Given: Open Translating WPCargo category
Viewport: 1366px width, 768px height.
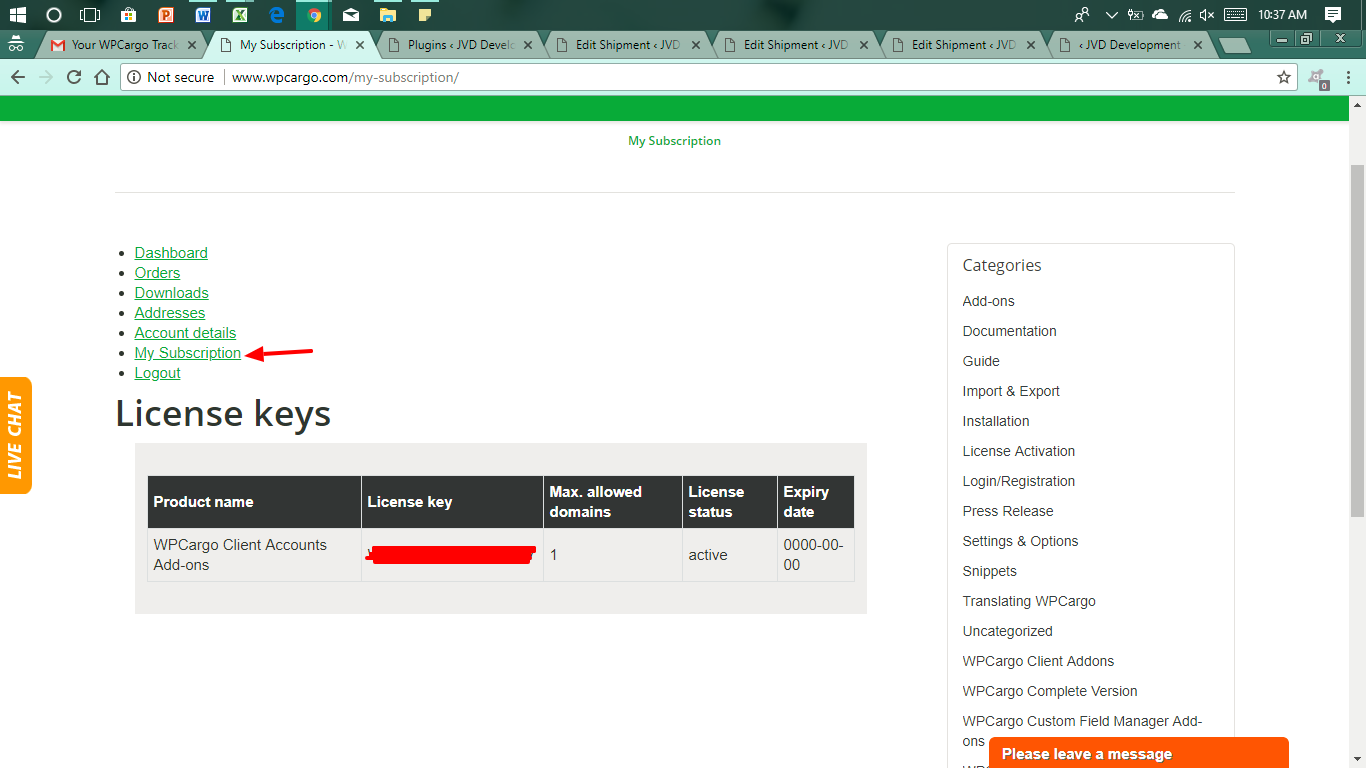Looking at the screenshot, I should click(1029, 601).
